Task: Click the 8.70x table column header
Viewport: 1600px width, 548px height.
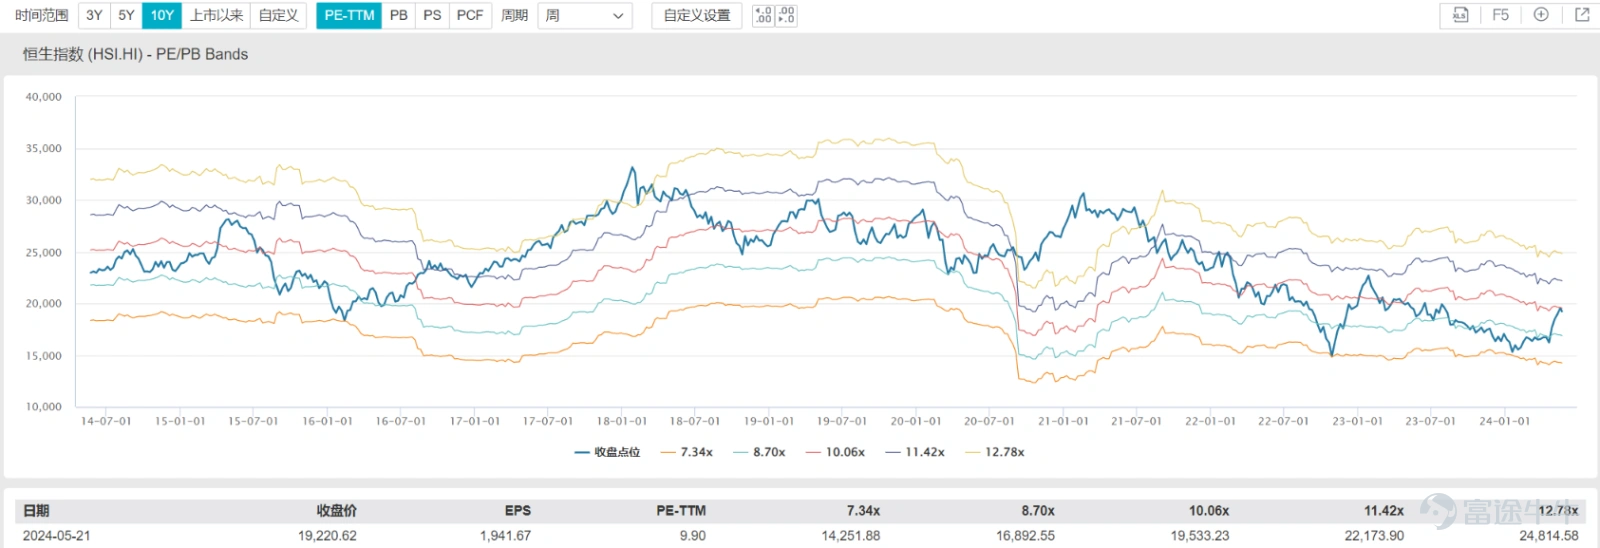Action: (x=1038, y=510)
